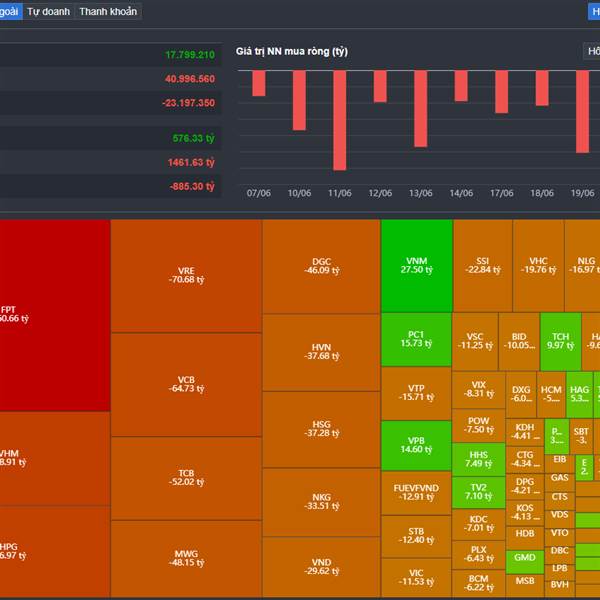Viewport: 600px width, 600px height.
Task: Open the EIB tile
Action: point(559,463)
